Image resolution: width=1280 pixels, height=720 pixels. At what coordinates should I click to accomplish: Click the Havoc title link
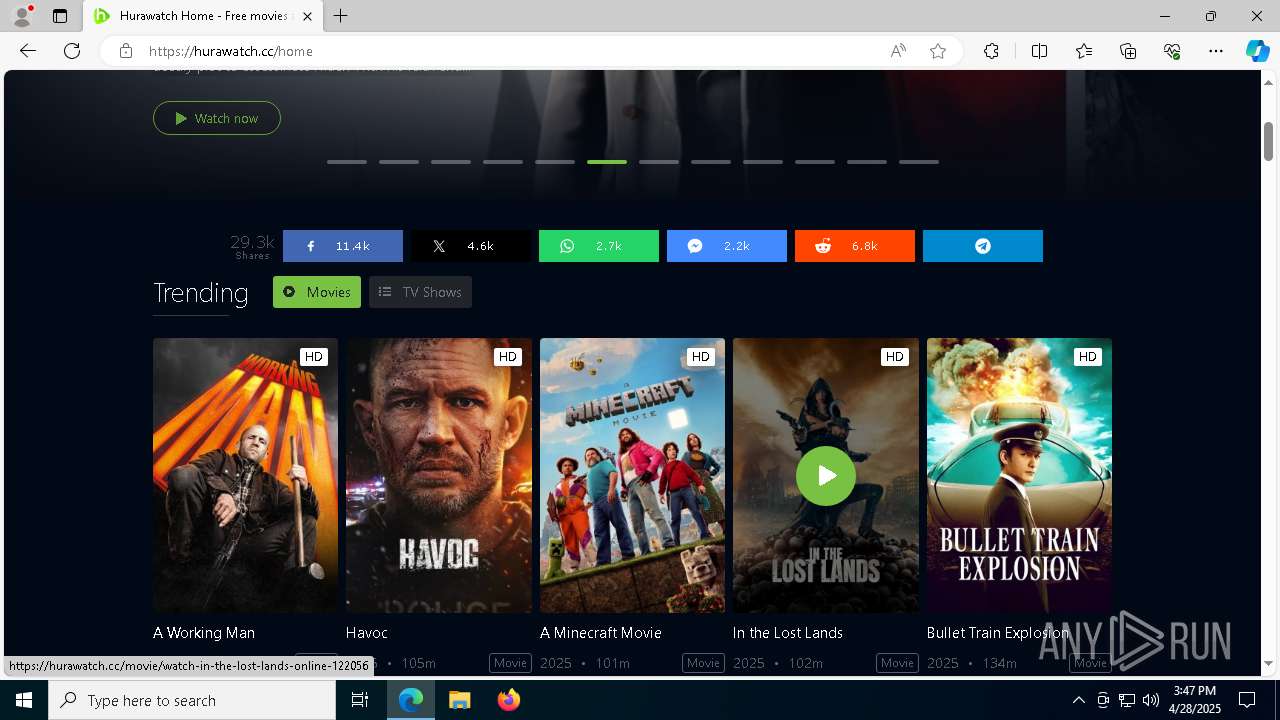coord(367,633)
